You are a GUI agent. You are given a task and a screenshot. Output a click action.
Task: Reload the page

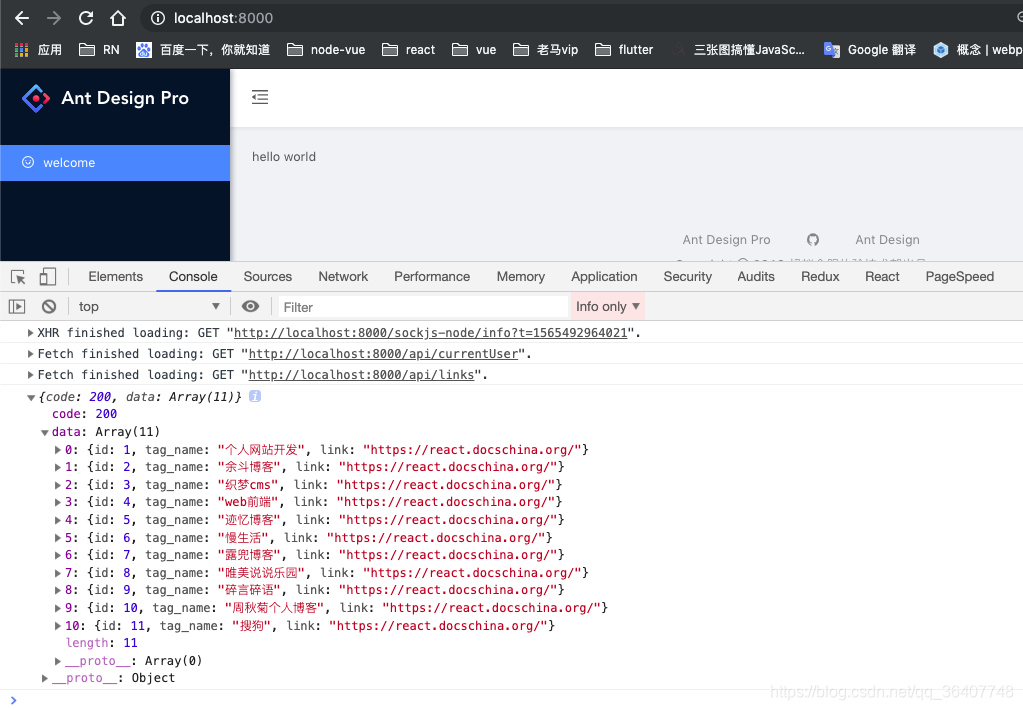click(x=86, y=18)
